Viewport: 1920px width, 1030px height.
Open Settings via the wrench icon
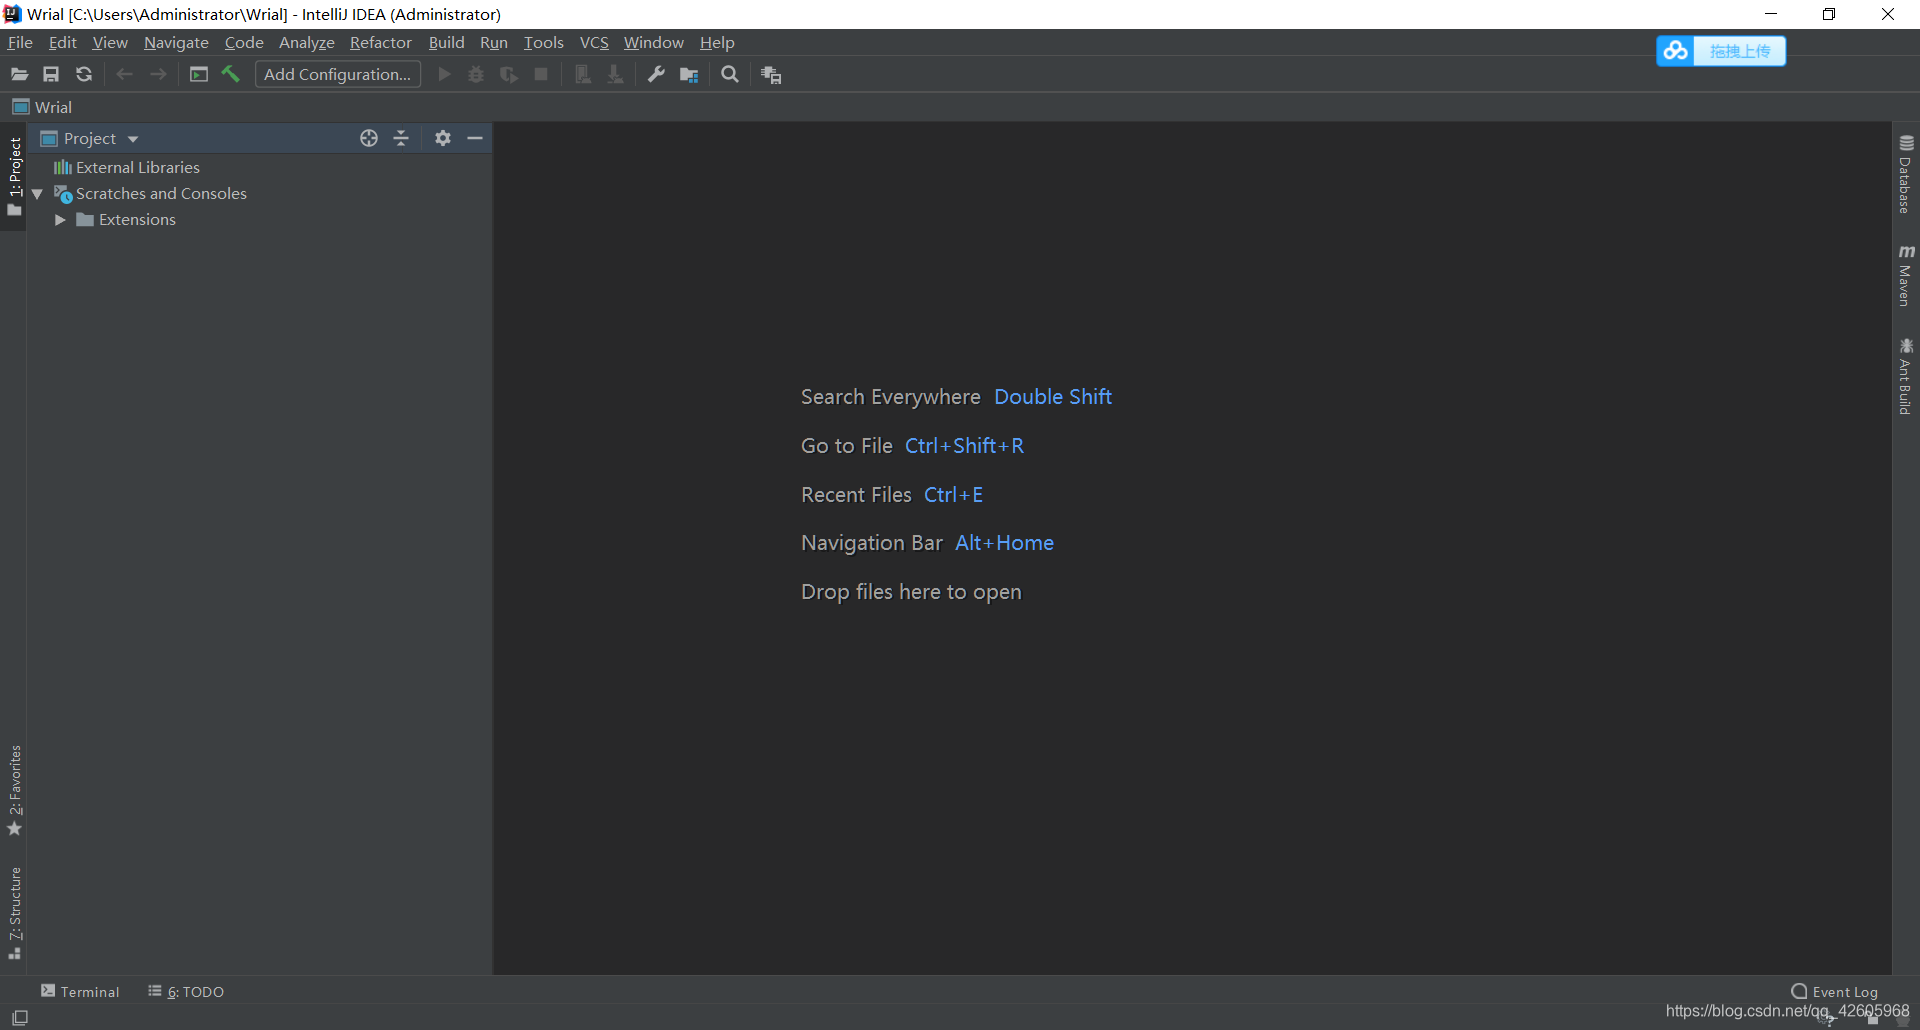pyautogui.click(x=656, y=74)
